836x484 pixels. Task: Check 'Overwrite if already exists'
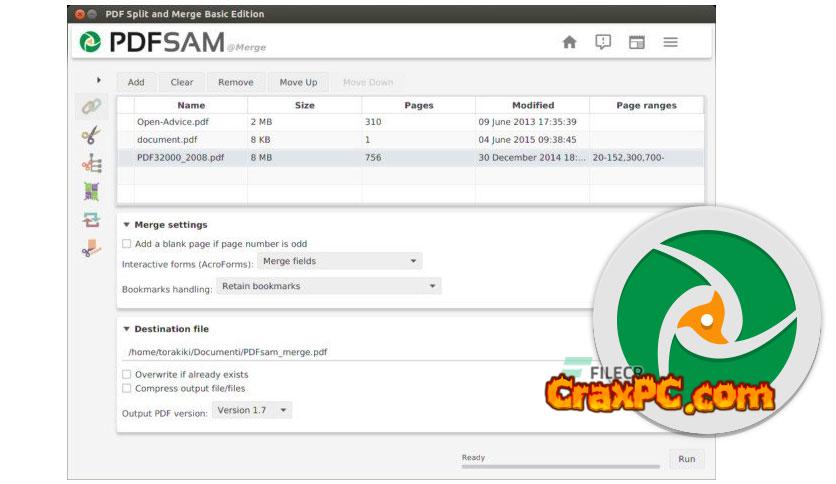(x=127, y=375)
